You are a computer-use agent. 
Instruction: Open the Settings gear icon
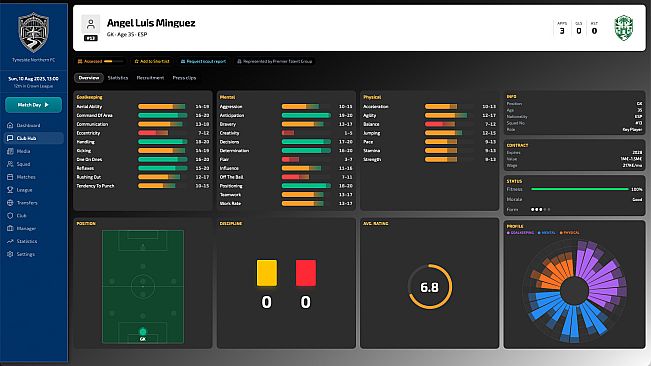10,254
